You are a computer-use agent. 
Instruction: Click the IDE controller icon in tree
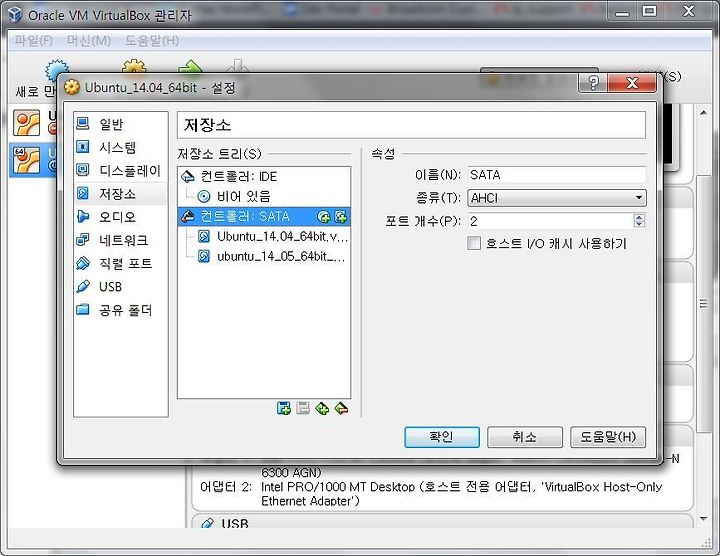(x=188, y=176)
